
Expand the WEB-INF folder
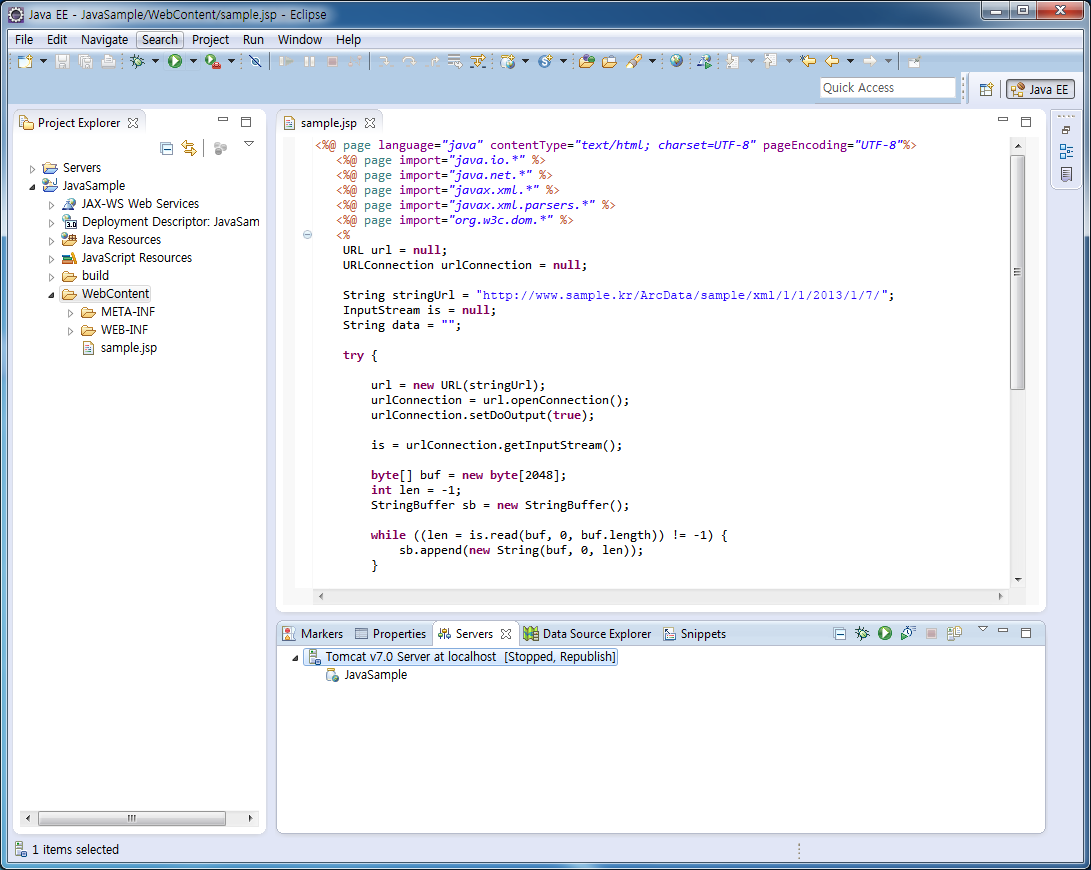tap(71, 330)
